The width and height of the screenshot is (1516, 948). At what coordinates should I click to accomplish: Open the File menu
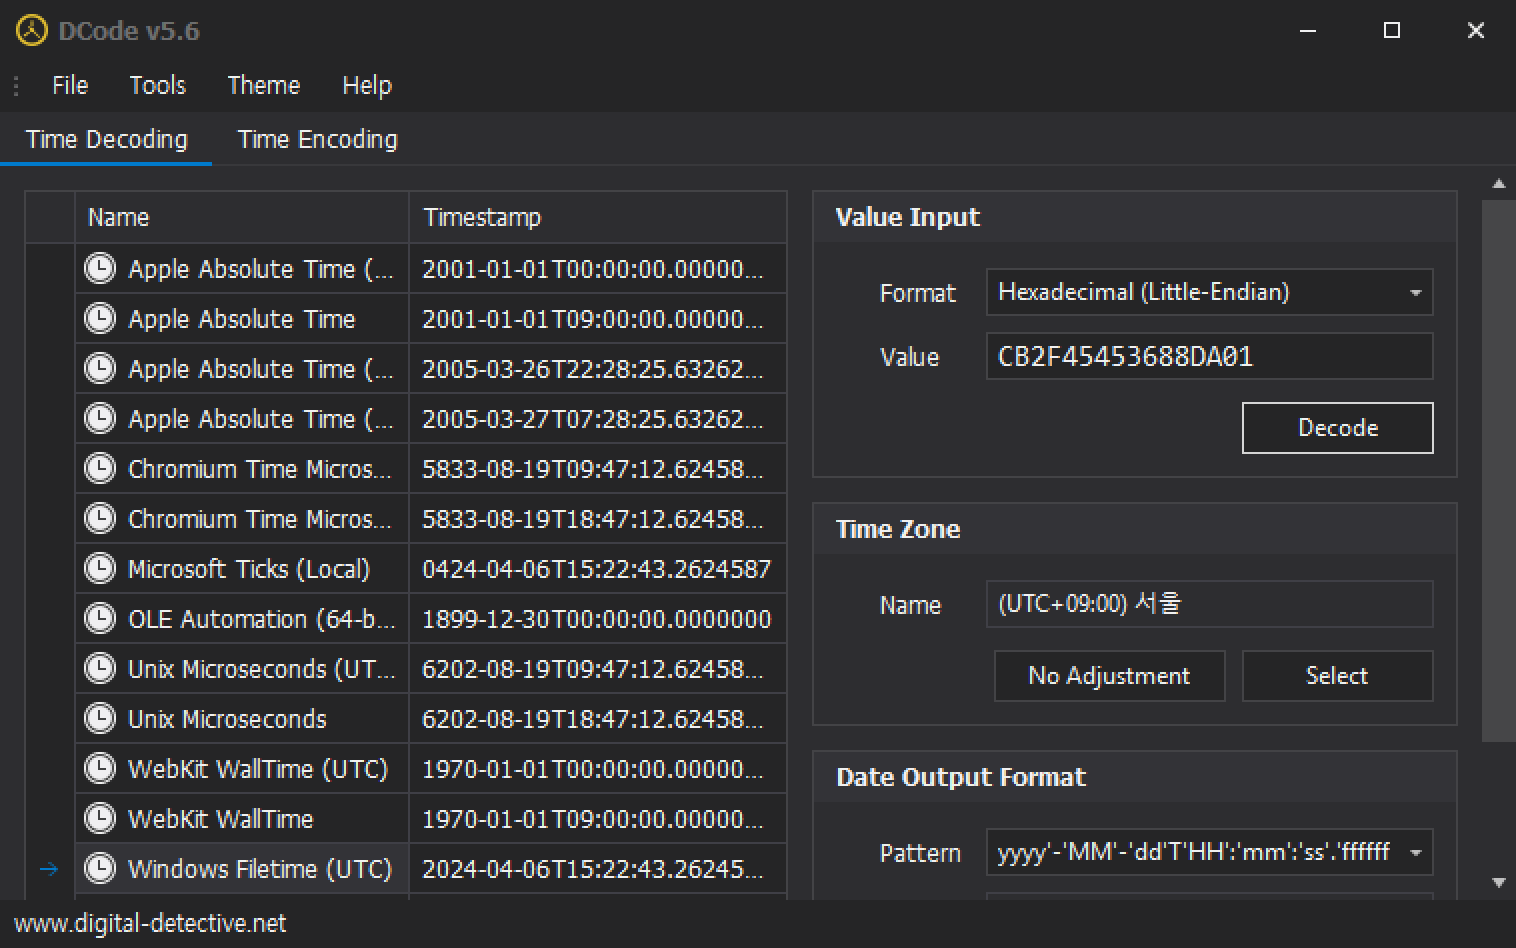pos(70,85)
